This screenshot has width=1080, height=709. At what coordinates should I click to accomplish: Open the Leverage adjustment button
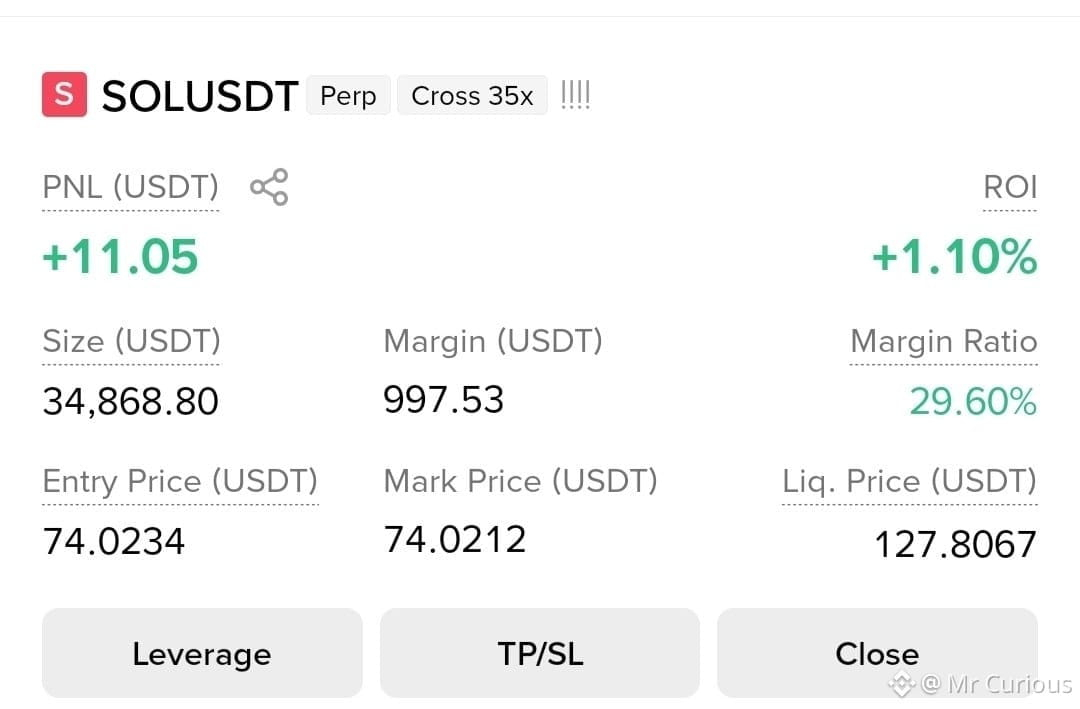pyautogui.click(x=202, y=653)
